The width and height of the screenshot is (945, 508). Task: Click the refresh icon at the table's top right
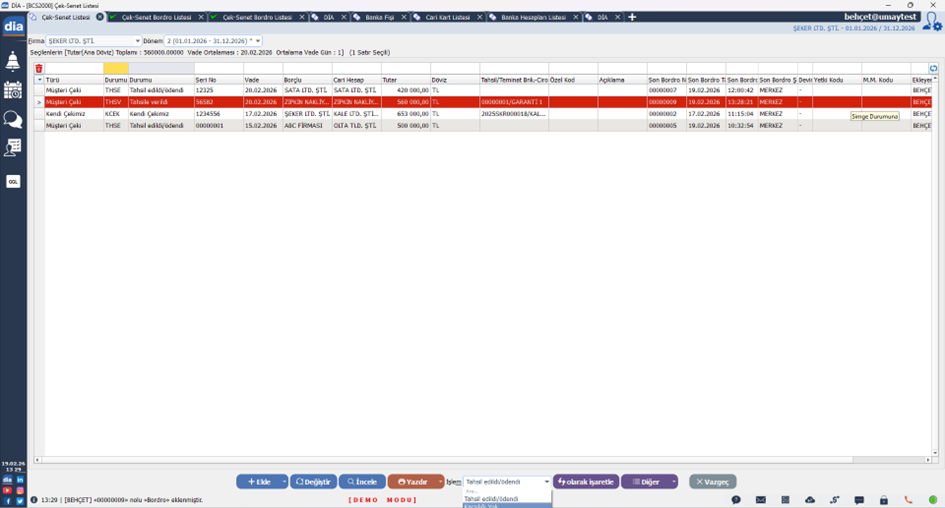click(x=934, y=69)
